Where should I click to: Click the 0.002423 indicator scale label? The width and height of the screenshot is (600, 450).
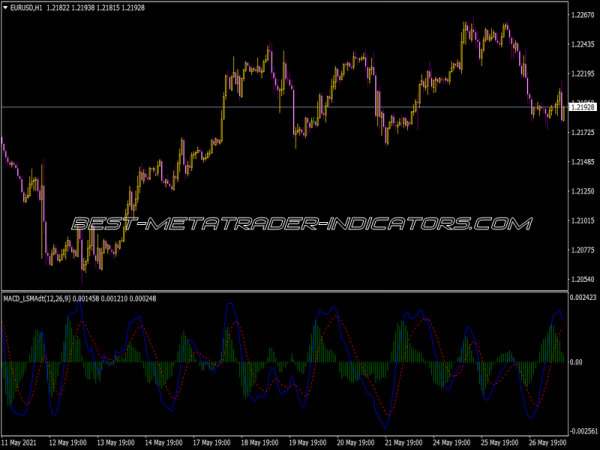(x=583, y=298)
